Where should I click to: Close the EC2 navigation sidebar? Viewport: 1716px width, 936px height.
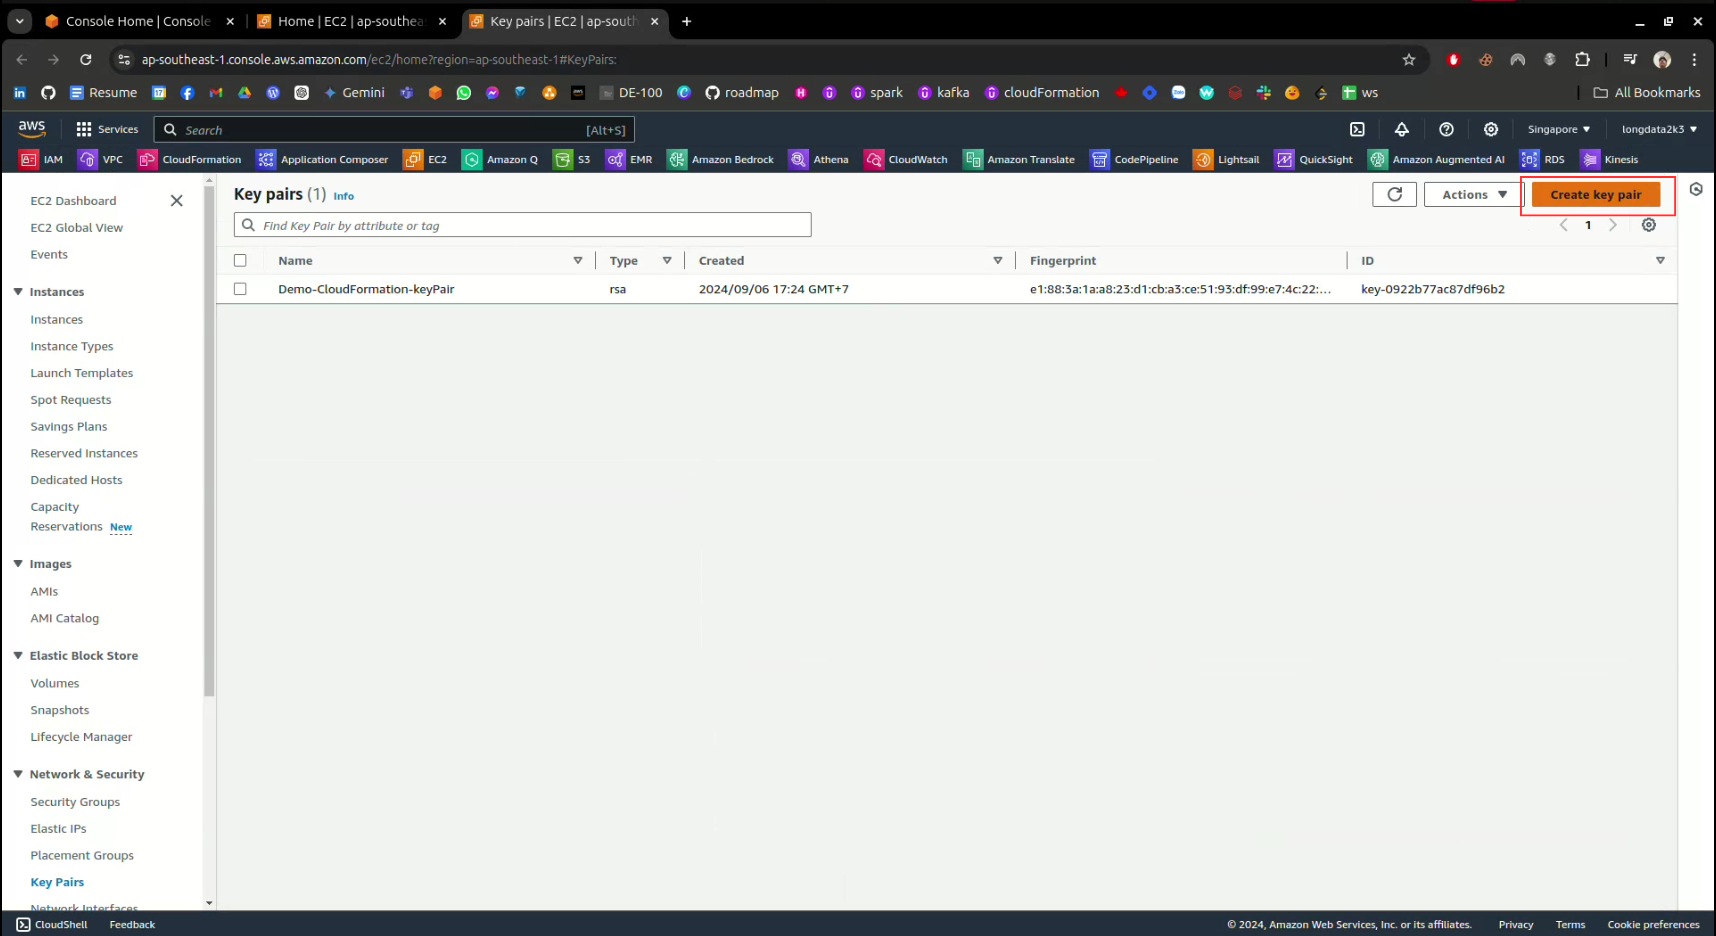click(x=177, y=201)
